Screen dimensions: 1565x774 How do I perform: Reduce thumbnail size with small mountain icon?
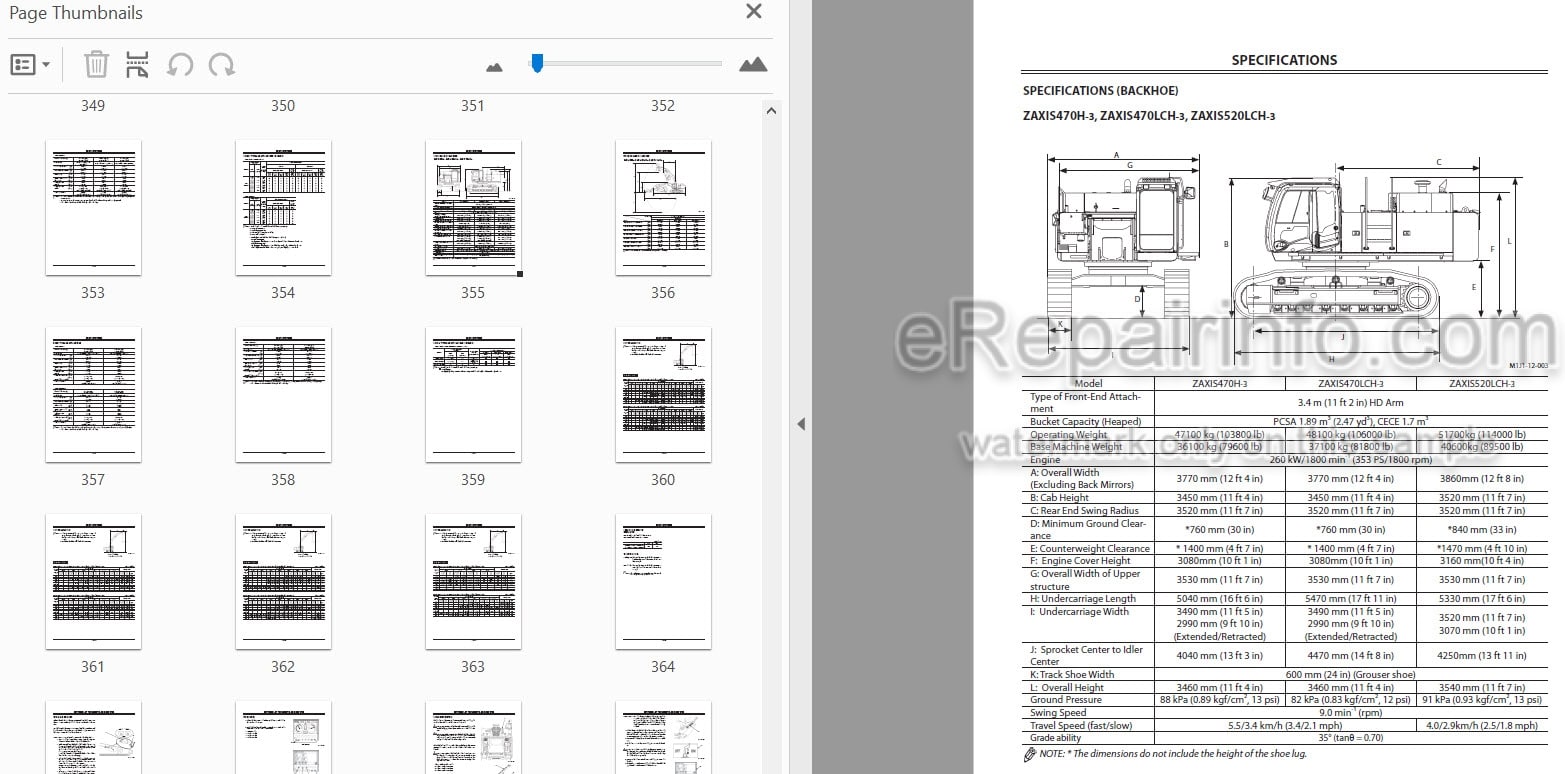(x=494, y=67)
